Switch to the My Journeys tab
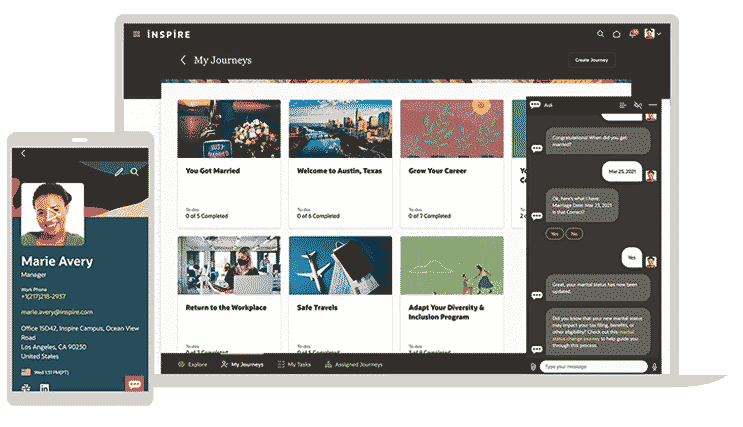 click(x=242, y=364)
